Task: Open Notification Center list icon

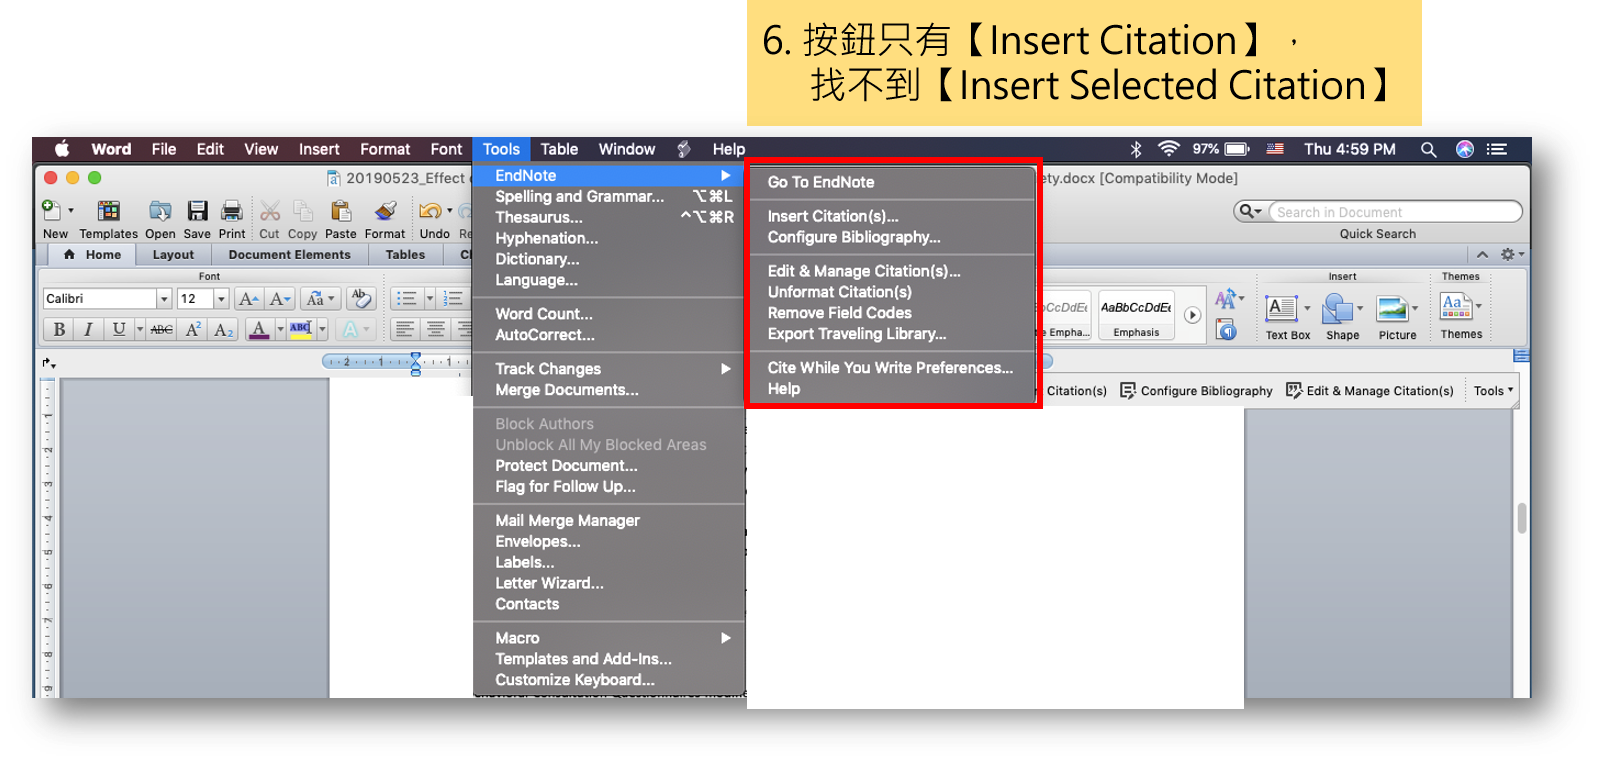Action: pyautogui.click(x=1497, y=149)
